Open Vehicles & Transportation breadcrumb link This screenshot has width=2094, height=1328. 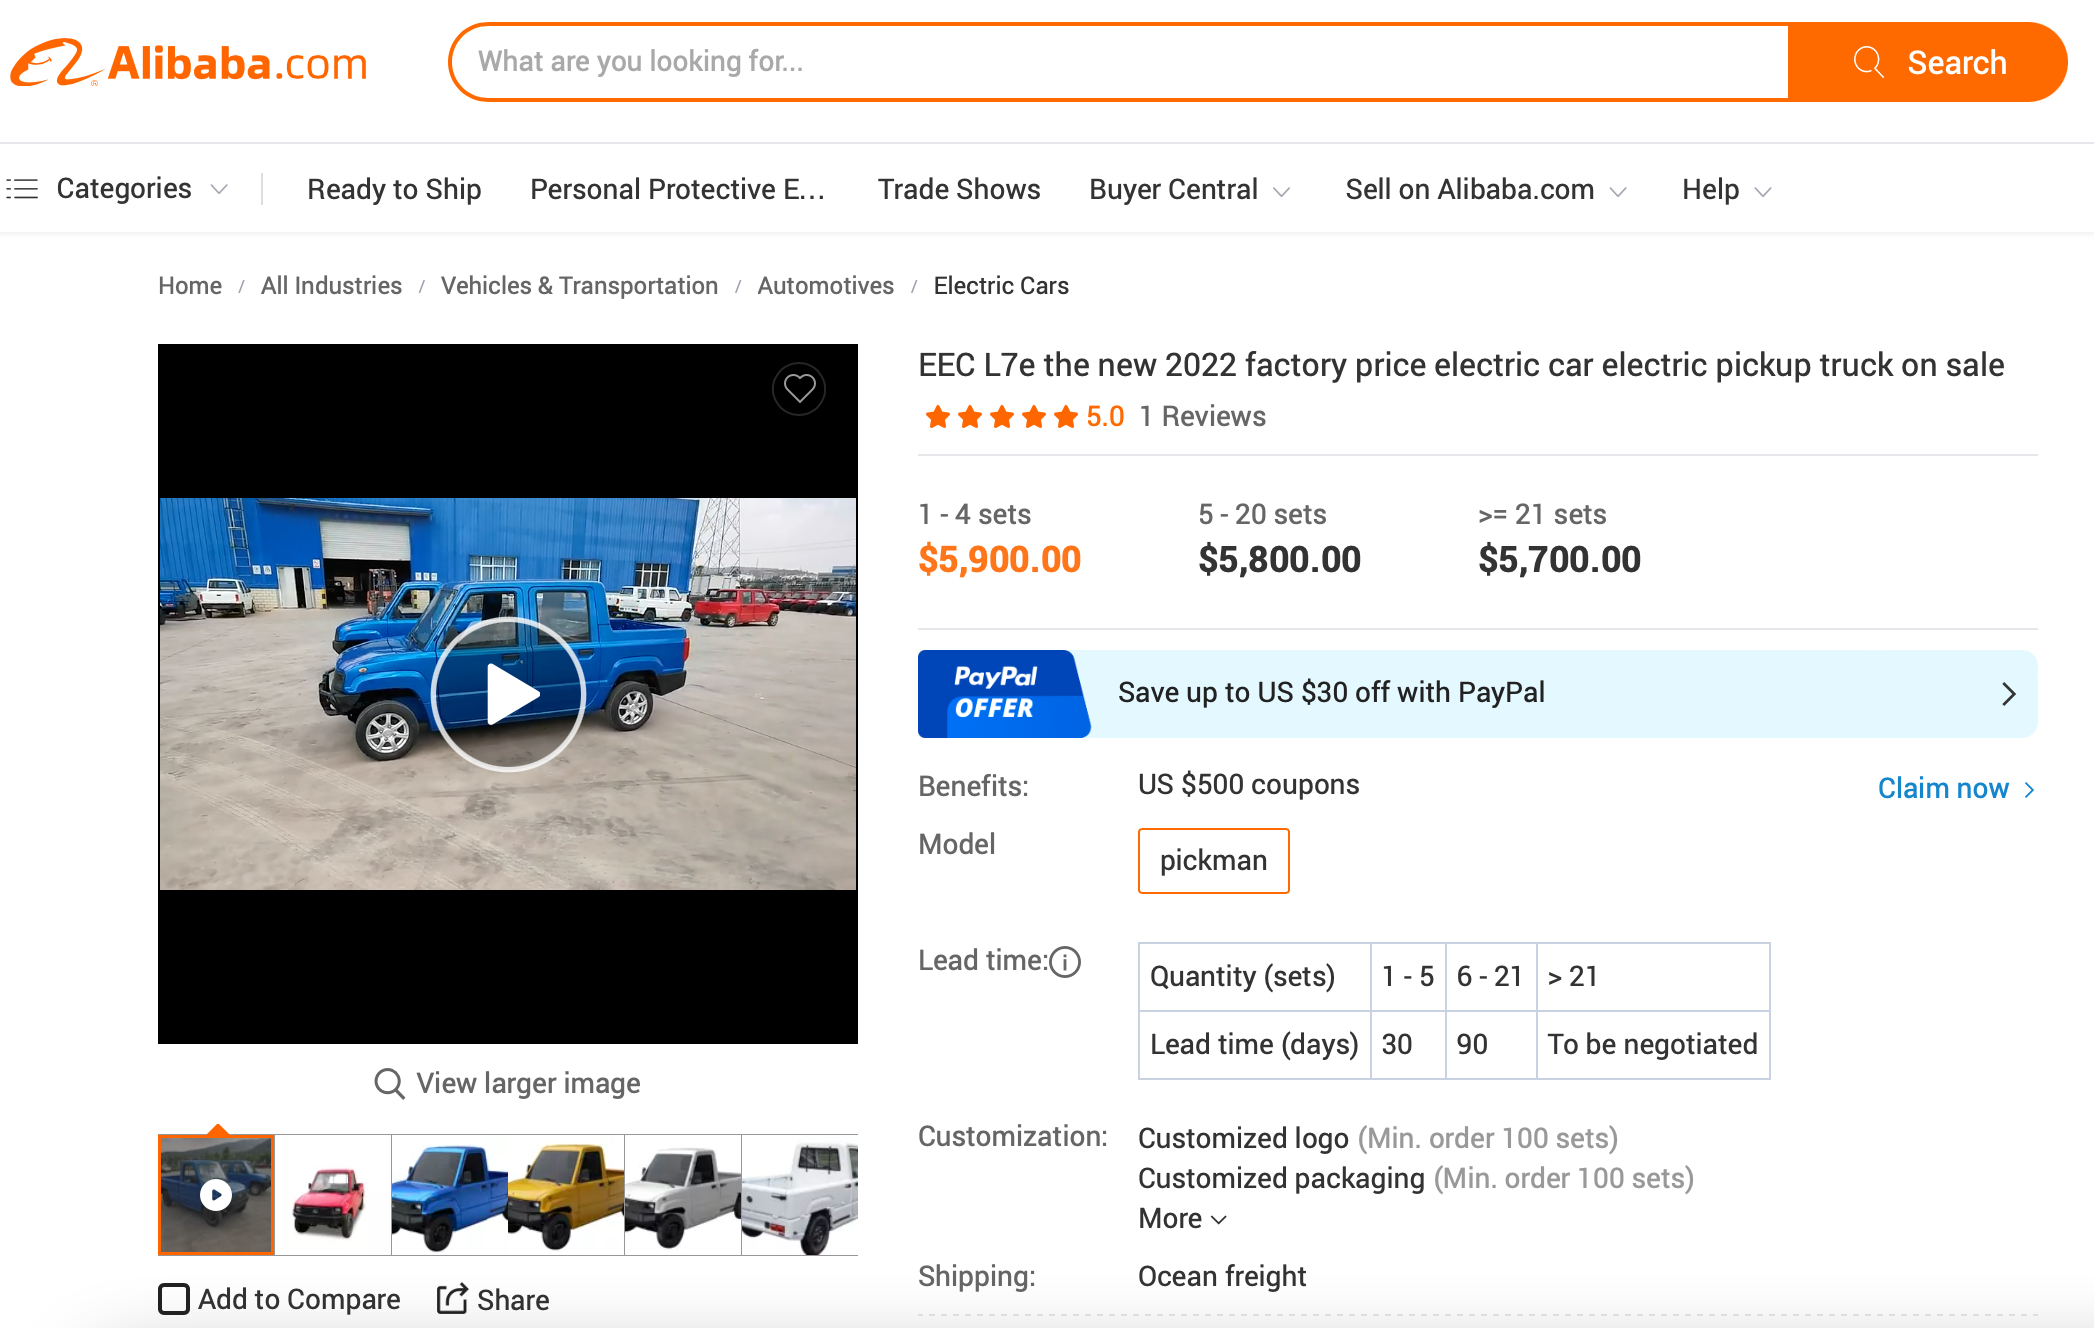tap(579, 286)
